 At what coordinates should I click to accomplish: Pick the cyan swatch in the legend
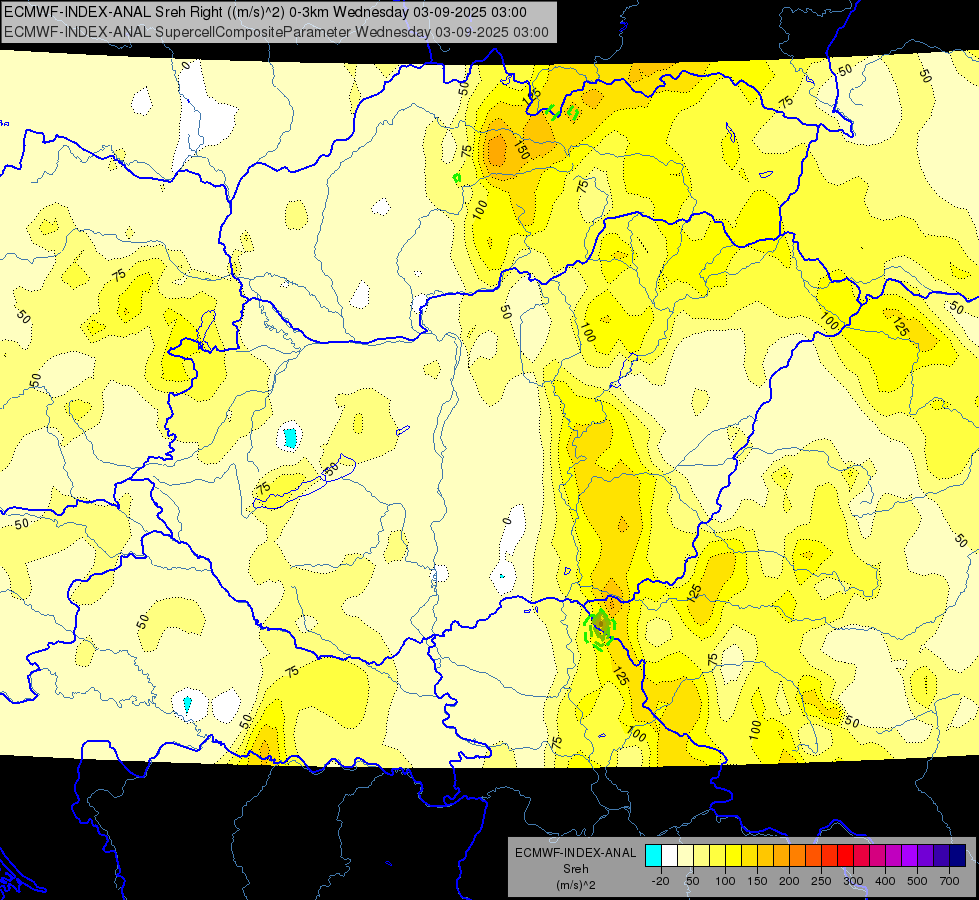point(654,856)
